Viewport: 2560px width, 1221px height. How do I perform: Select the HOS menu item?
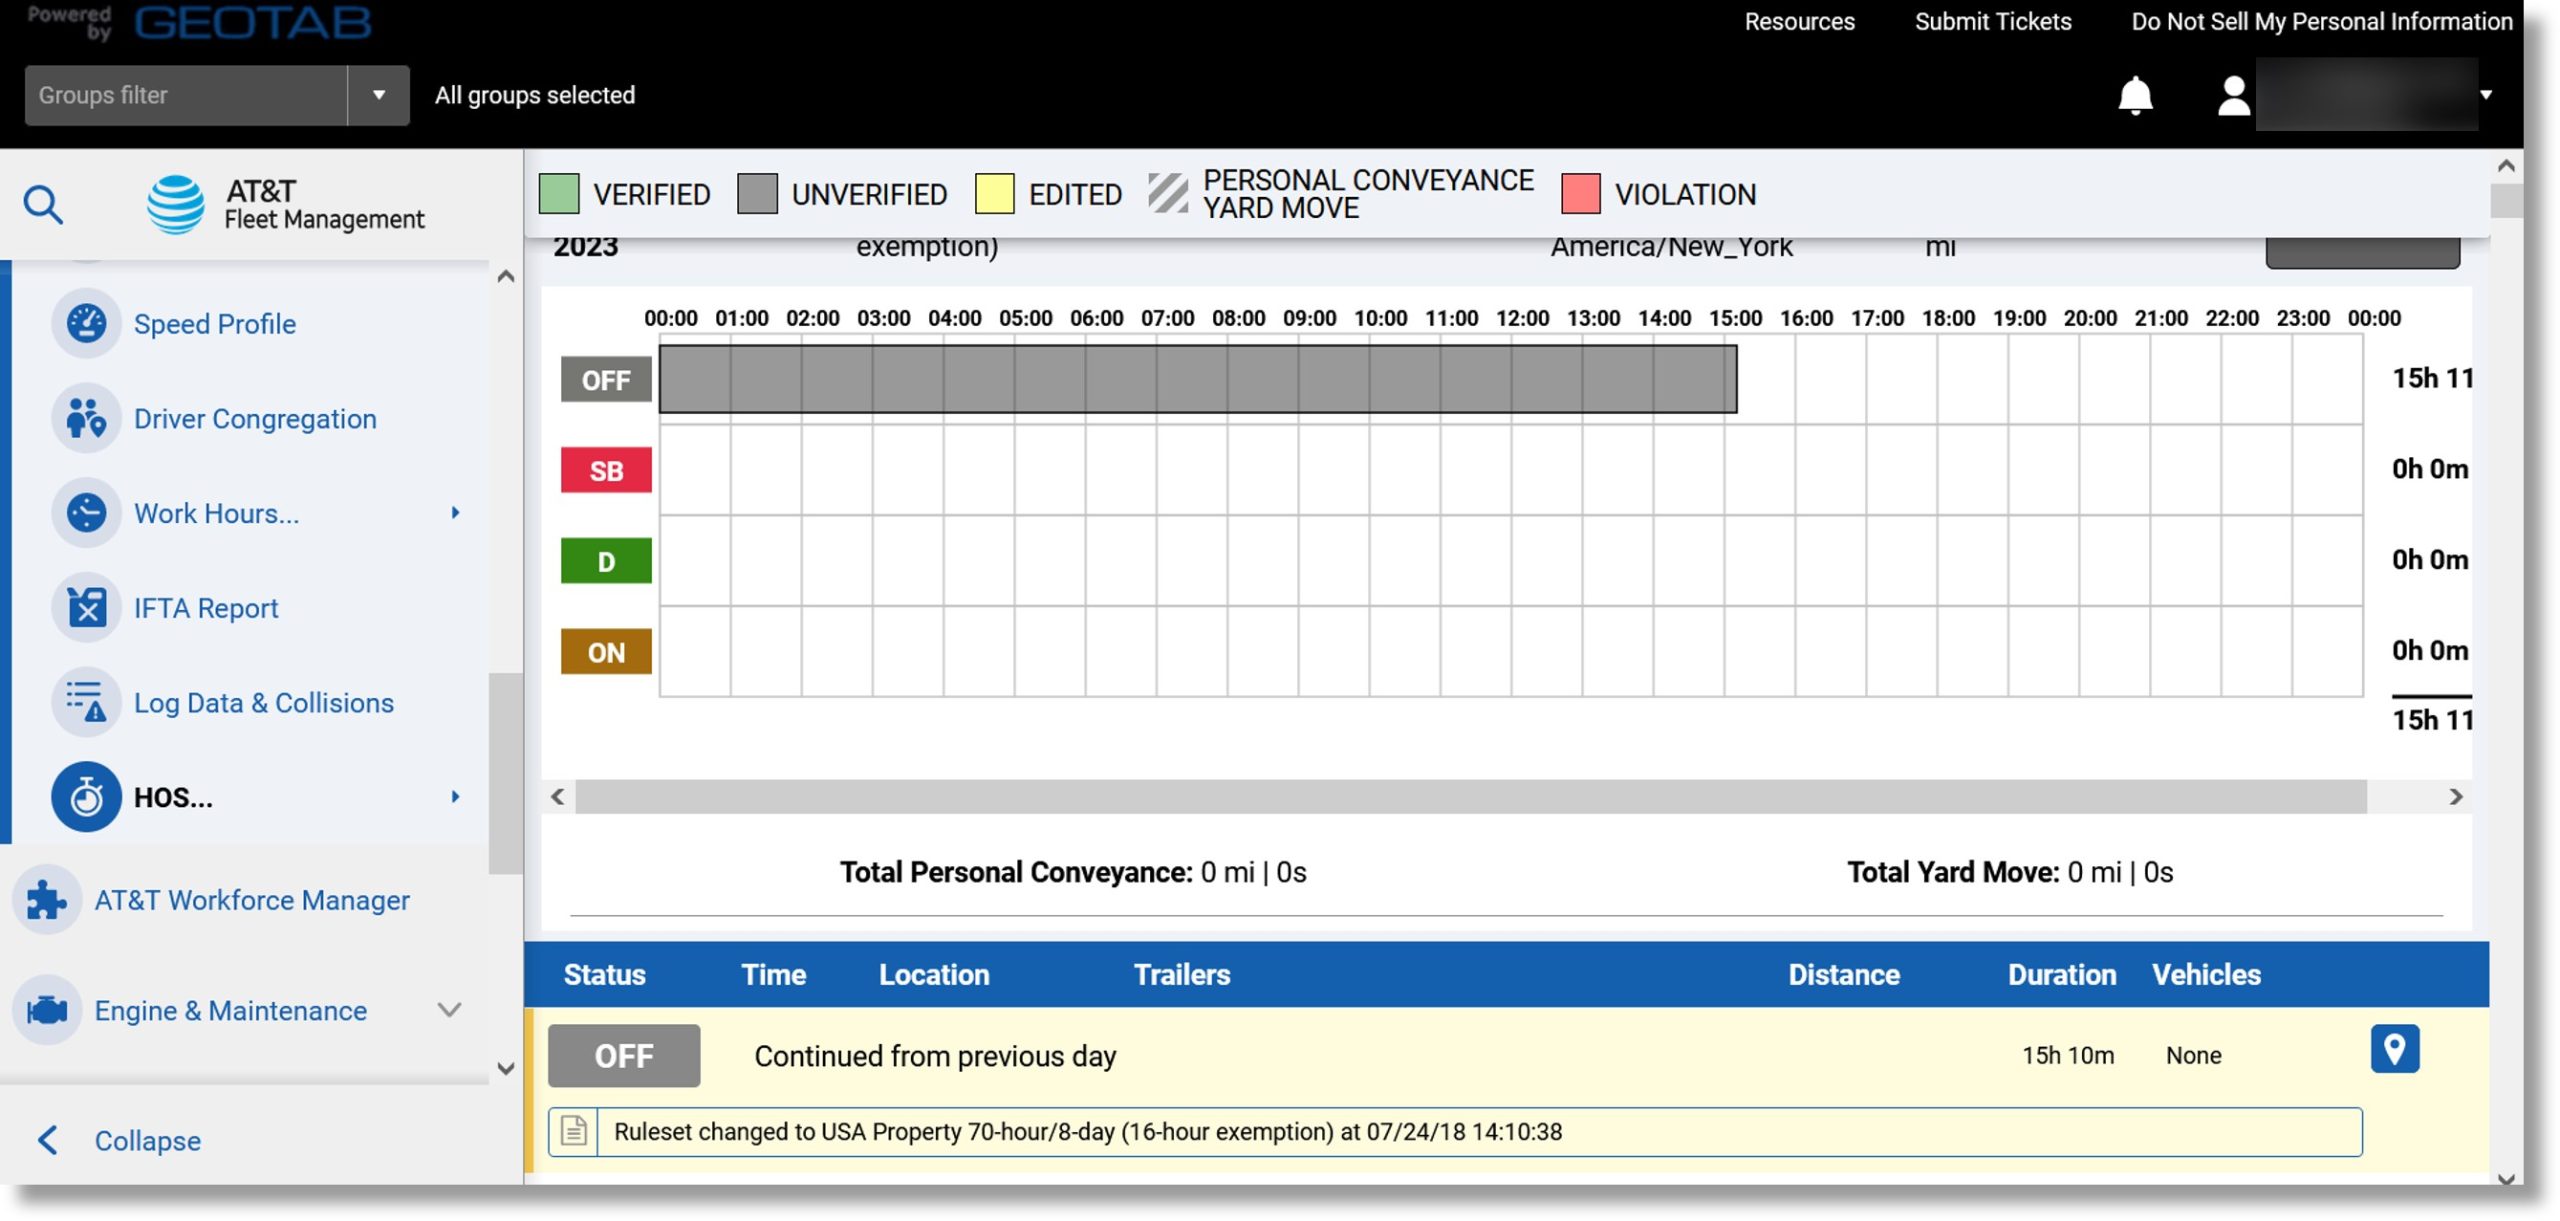click(x=173, y=797)
